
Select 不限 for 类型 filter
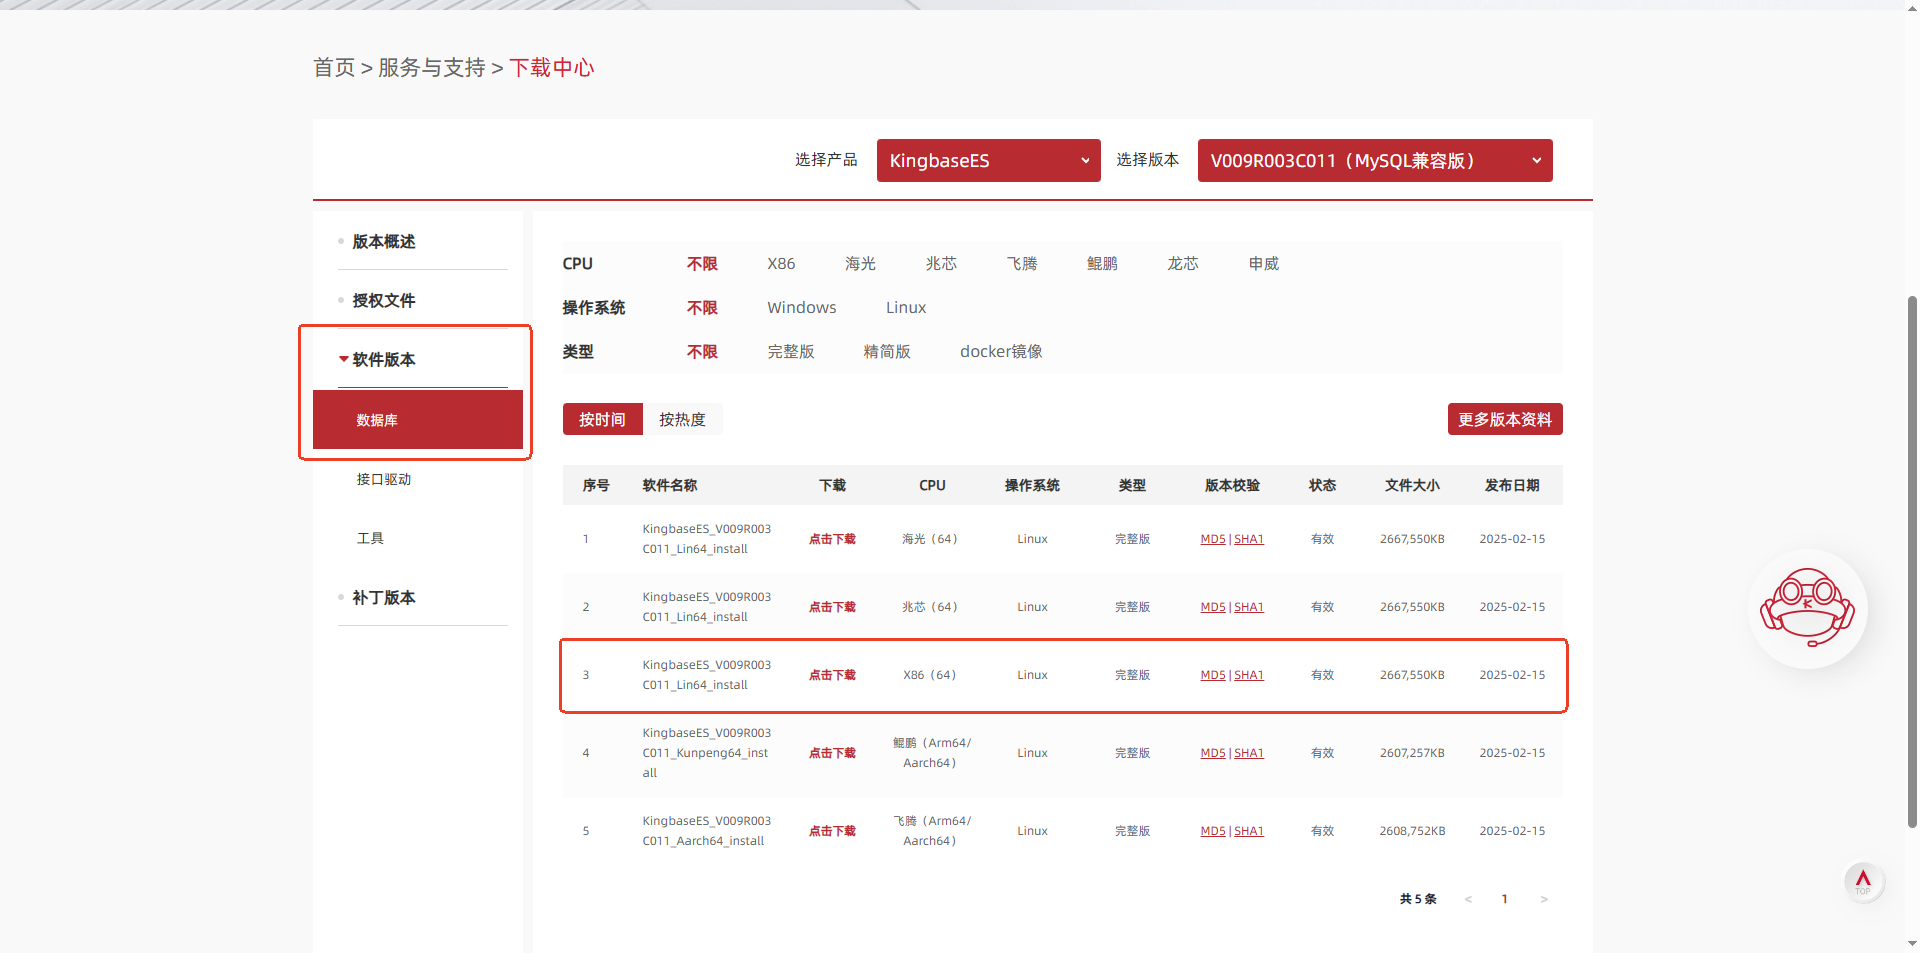click(702, 352)
